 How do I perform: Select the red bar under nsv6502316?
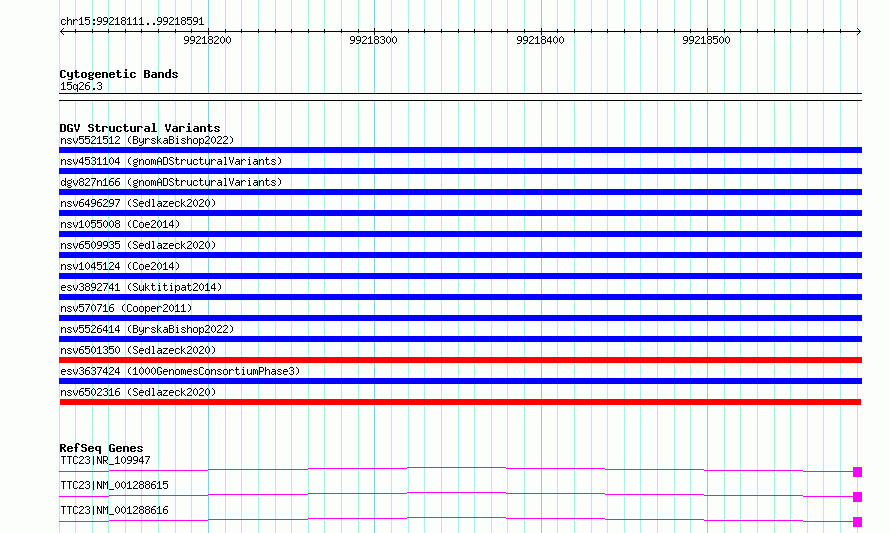point(460,402)
